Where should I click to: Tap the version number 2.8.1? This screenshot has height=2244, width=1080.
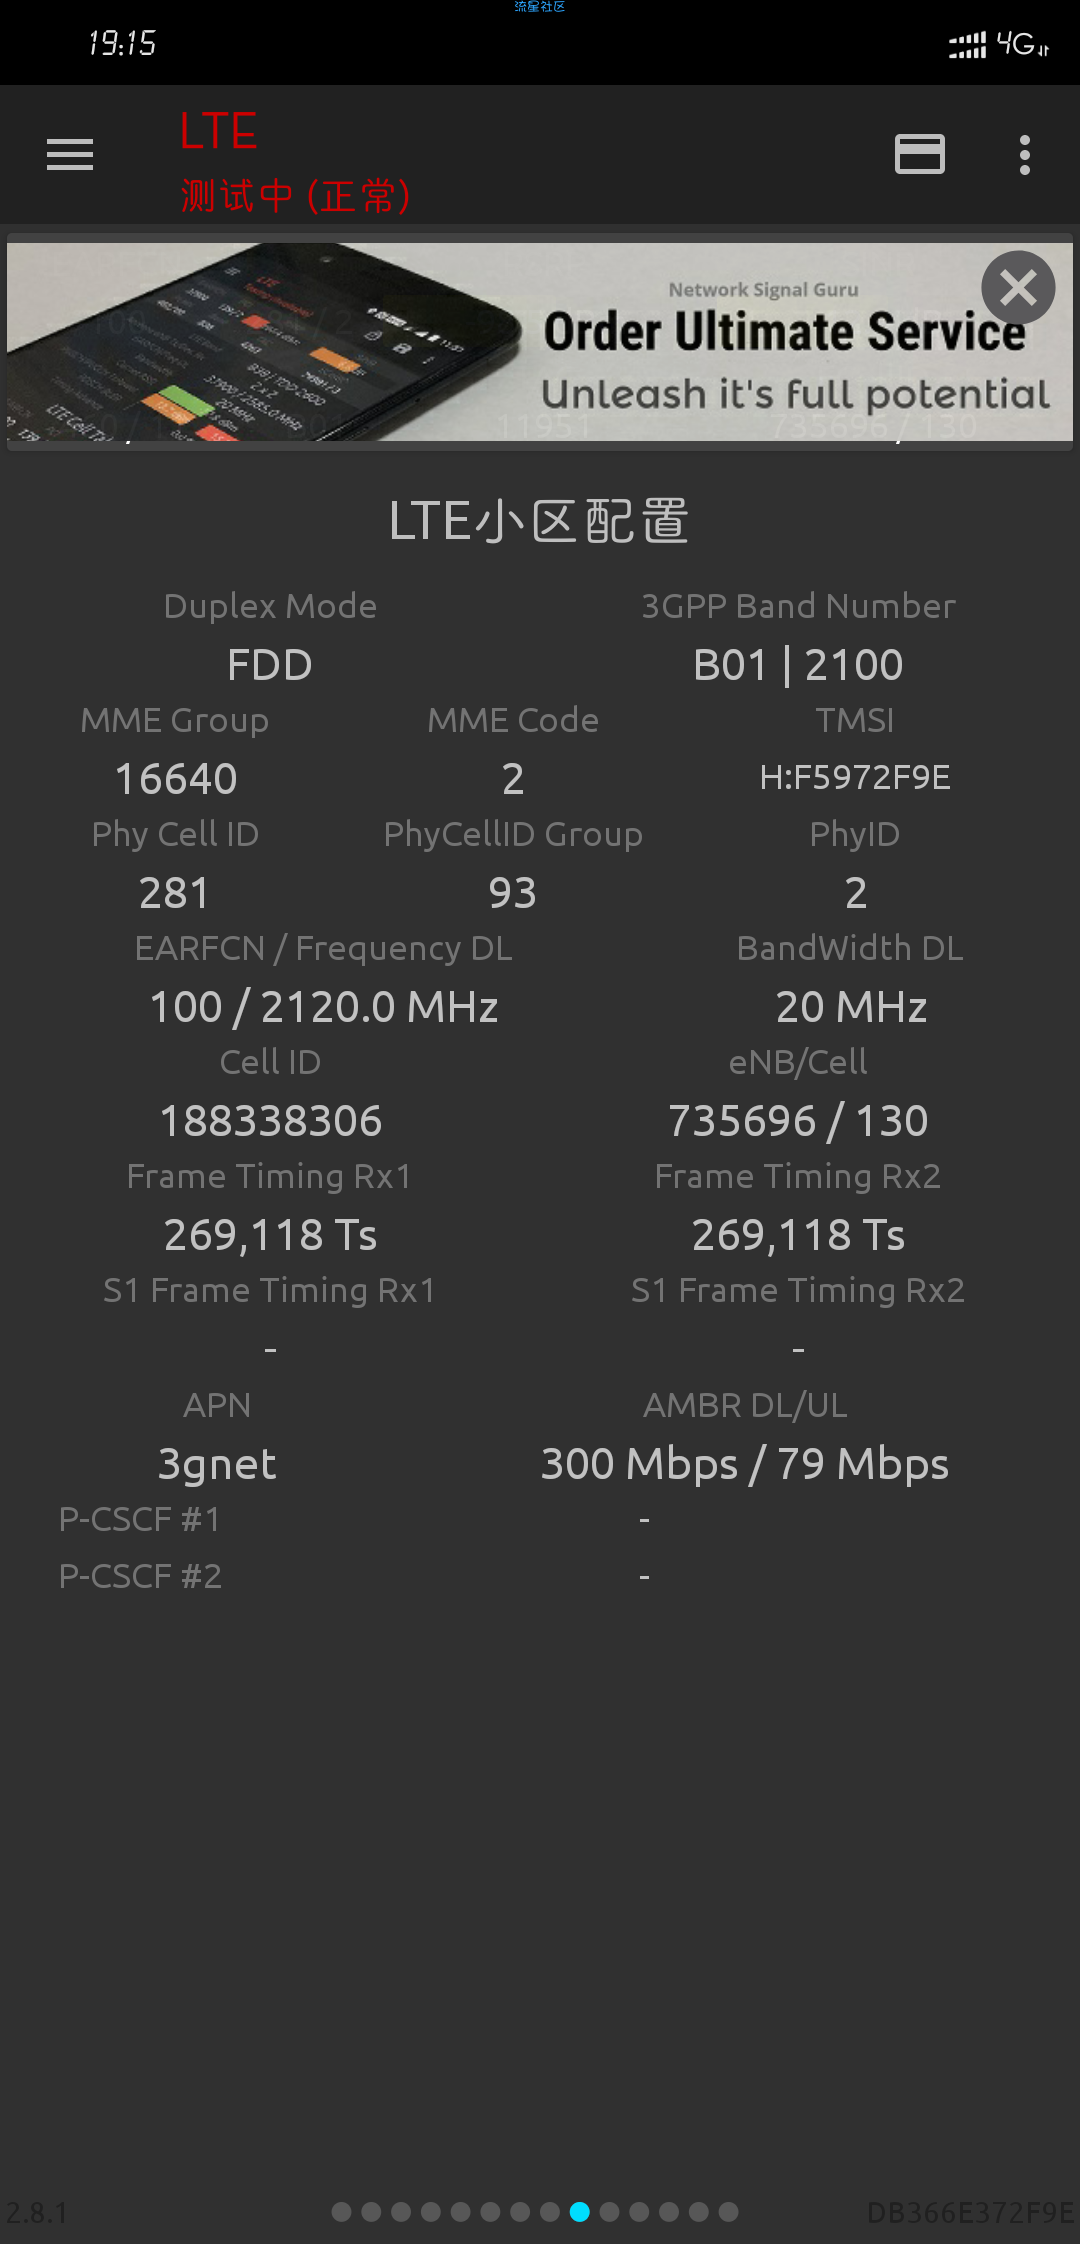click(x=37, y=2213)
